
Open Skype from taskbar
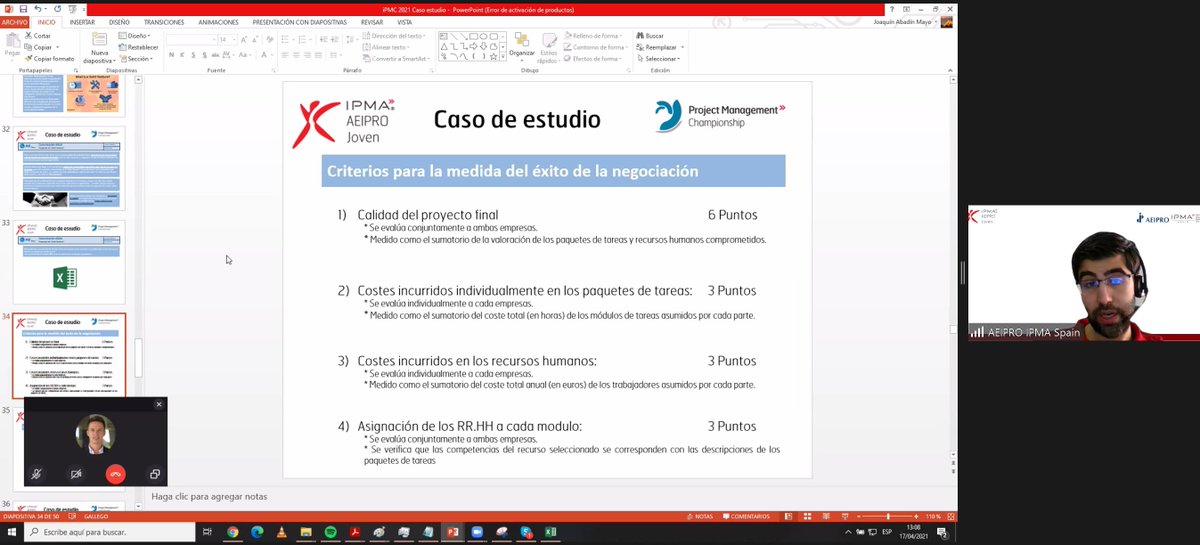point(525,532)
